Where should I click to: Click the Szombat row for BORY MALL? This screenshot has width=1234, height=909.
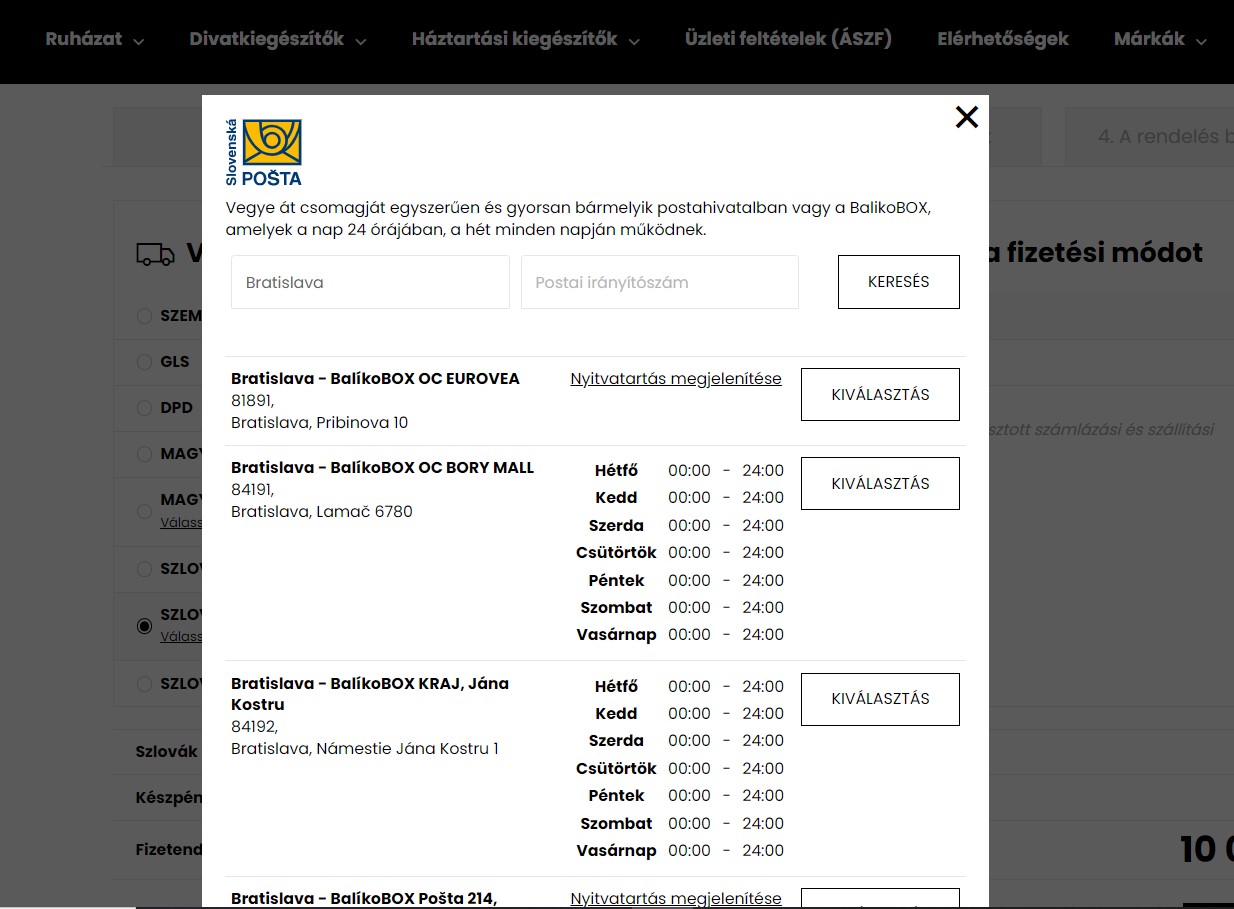pos(680,607)
